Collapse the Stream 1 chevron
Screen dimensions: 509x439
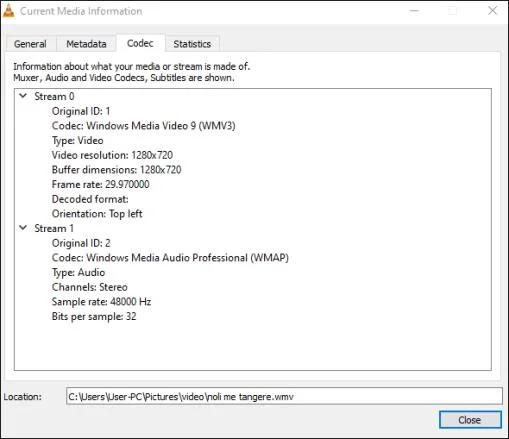click(23, 228)
